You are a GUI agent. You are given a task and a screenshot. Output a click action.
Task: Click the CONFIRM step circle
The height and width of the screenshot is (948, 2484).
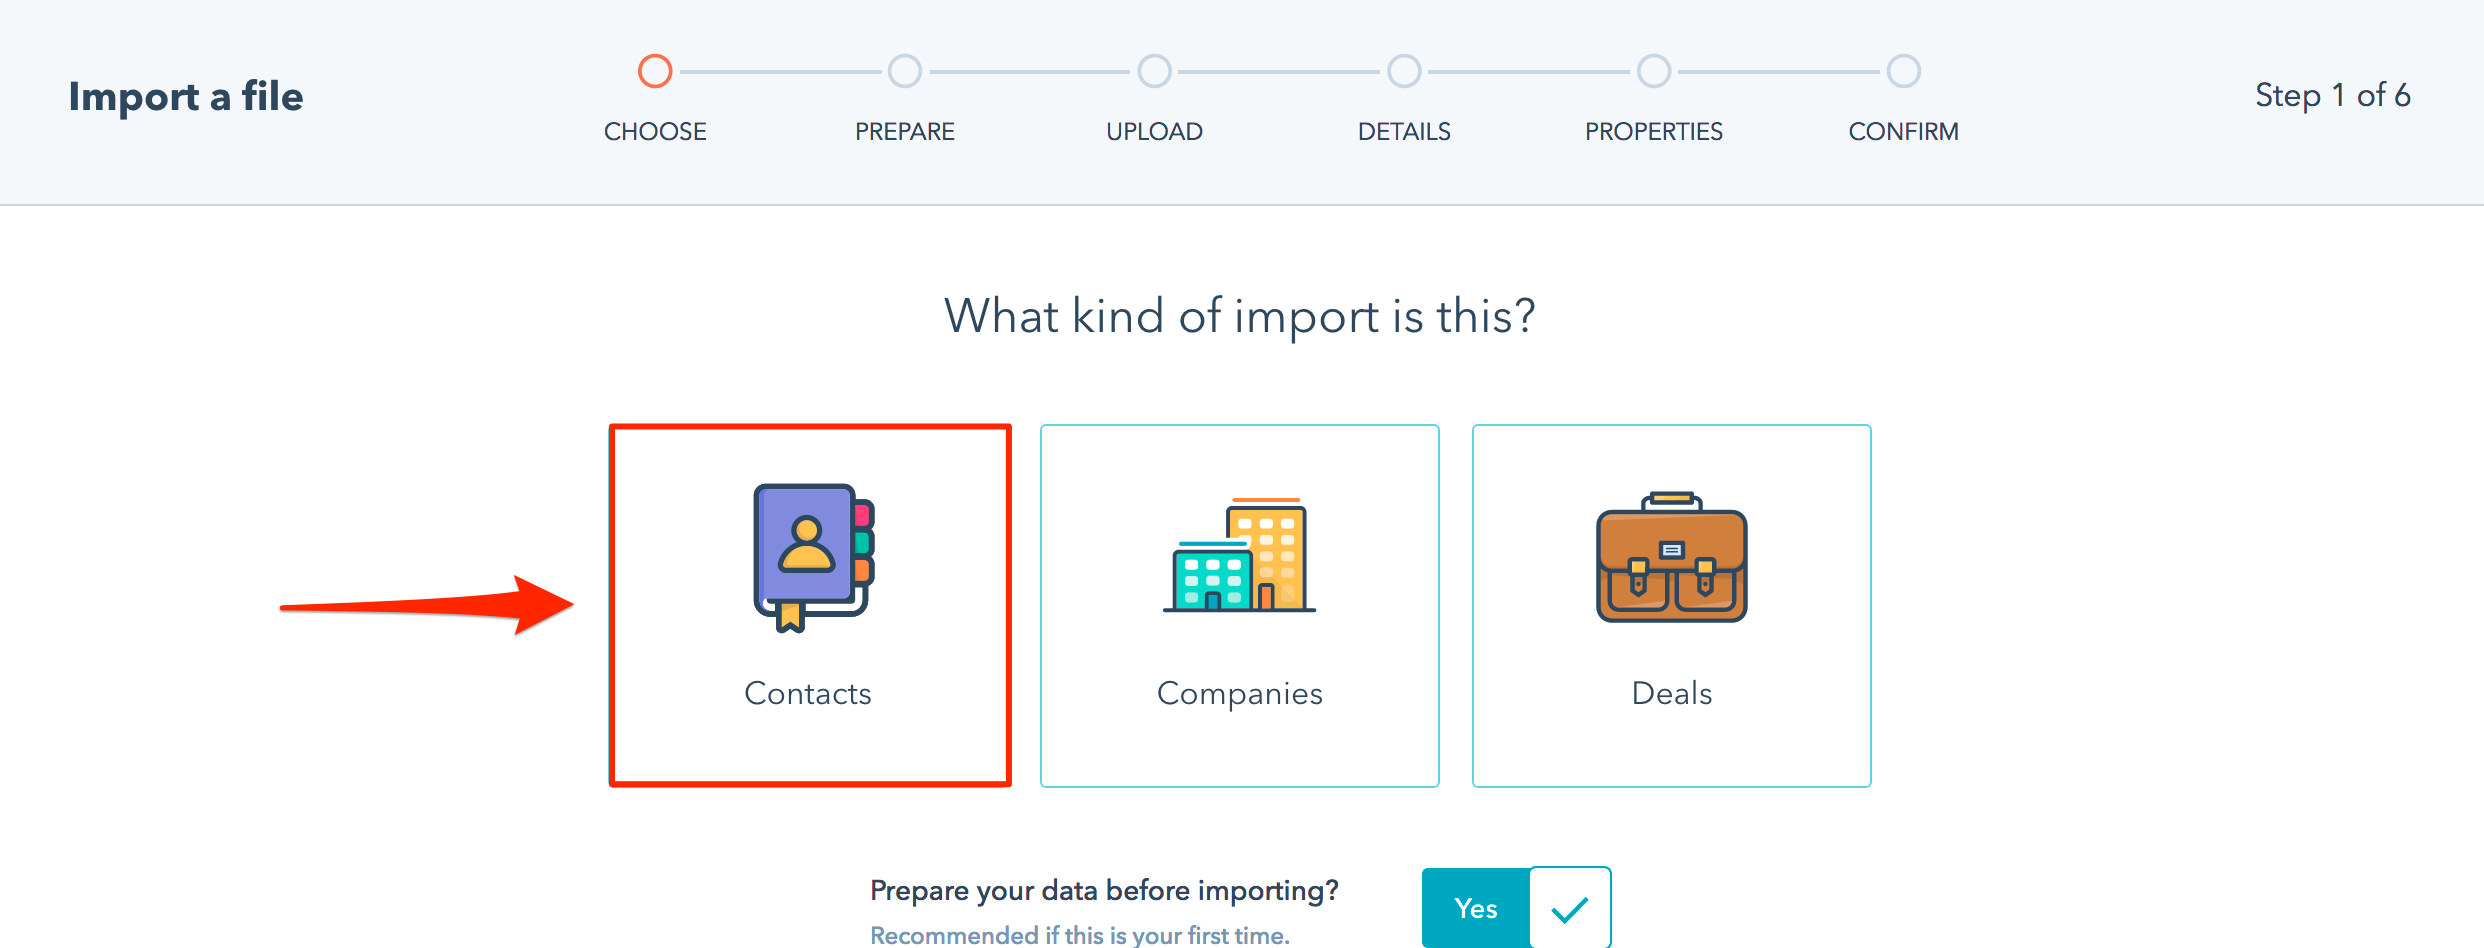tap(1904, 71)
